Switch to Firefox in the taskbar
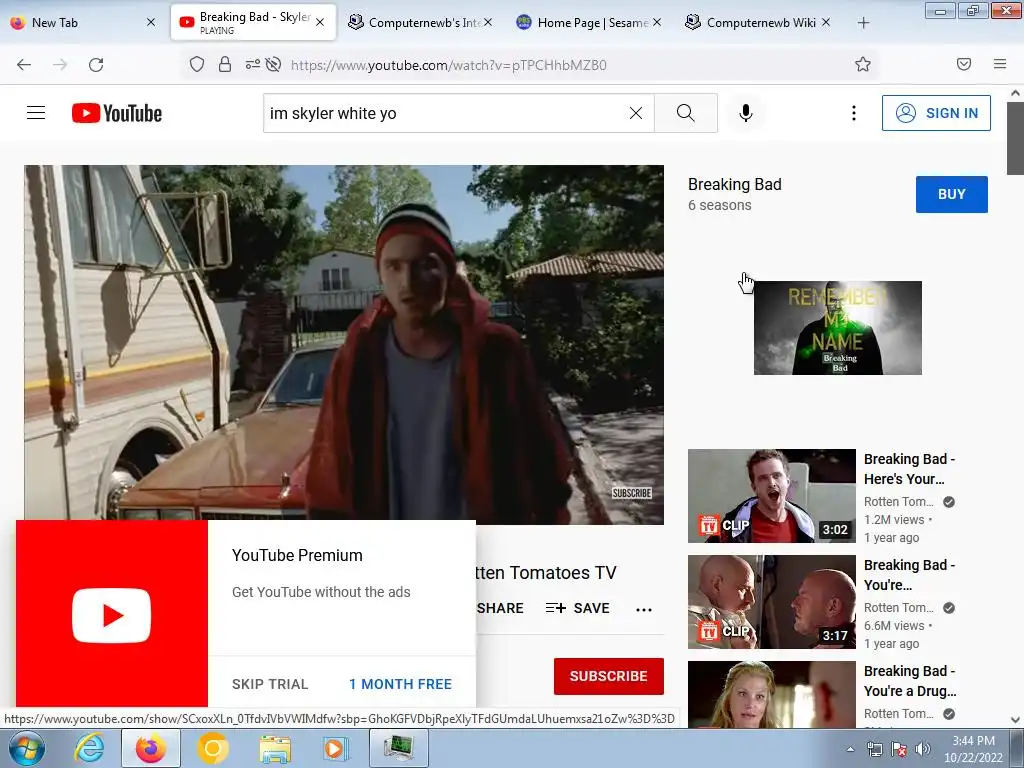 (150, 748)
